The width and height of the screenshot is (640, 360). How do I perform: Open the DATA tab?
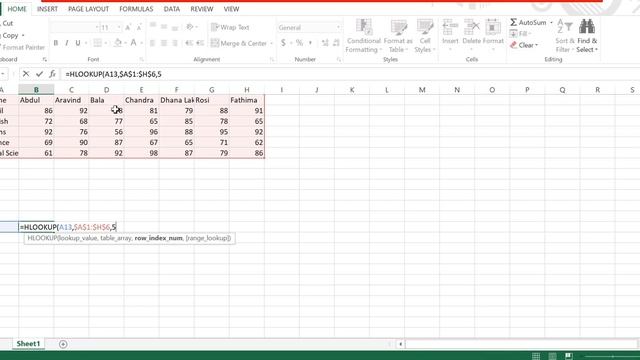click(x=172, y=9)
